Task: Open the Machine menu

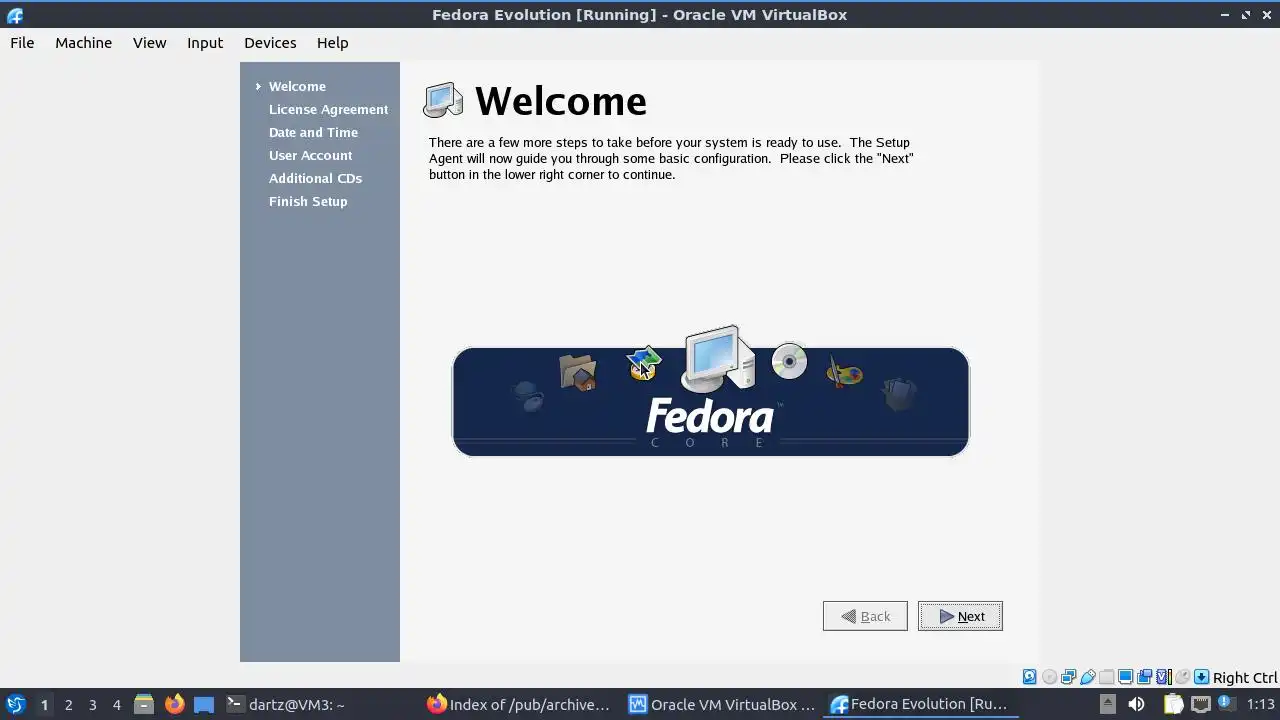Action: click(83, 43)
